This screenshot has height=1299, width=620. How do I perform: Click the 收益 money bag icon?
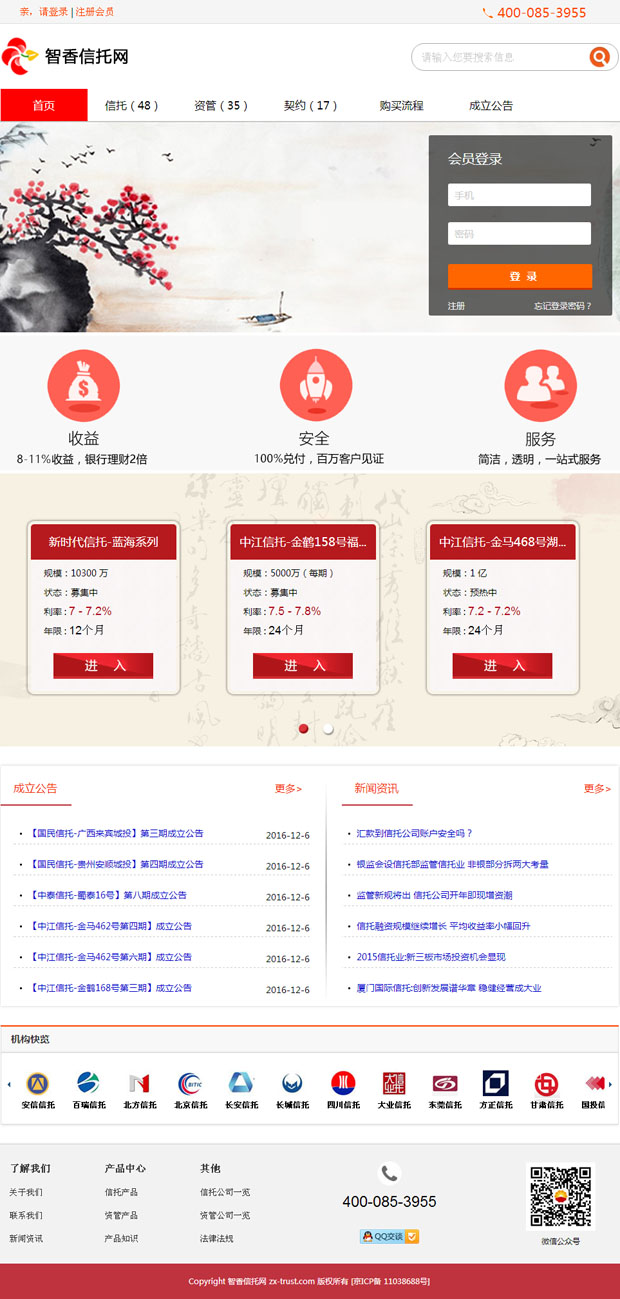point(83,385)
